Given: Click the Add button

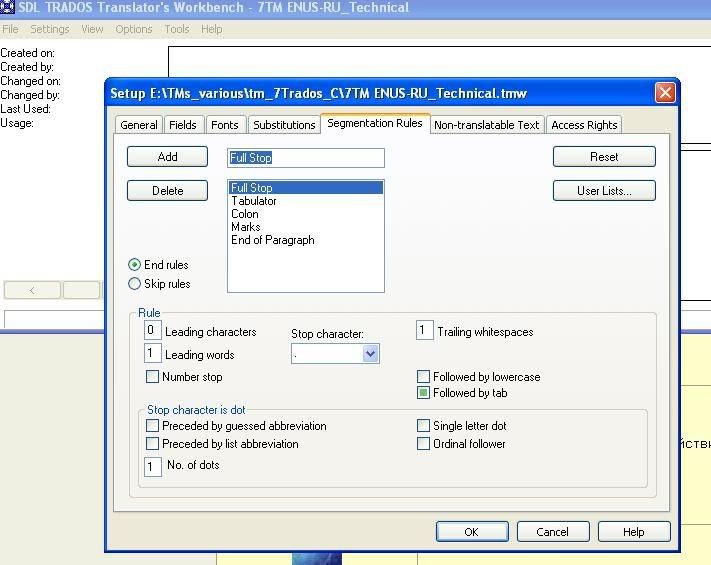Looking at the screenshot, I should coord(167,156).
